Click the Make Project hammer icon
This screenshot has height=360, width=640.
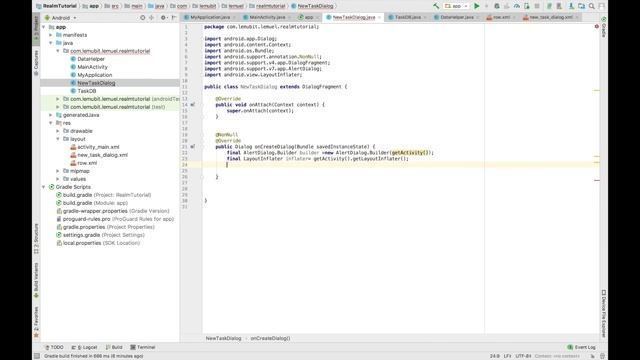436,6
